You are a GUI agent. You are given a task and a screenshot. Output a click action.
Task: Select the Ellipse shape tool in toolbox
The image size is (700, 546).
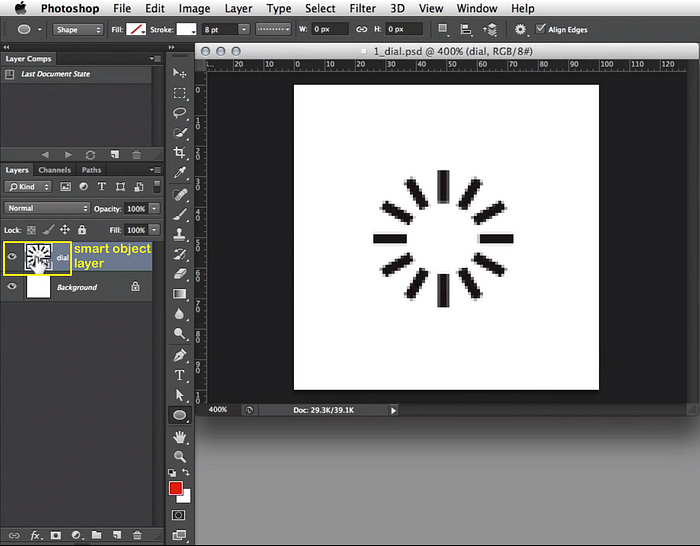pos(179,415)
